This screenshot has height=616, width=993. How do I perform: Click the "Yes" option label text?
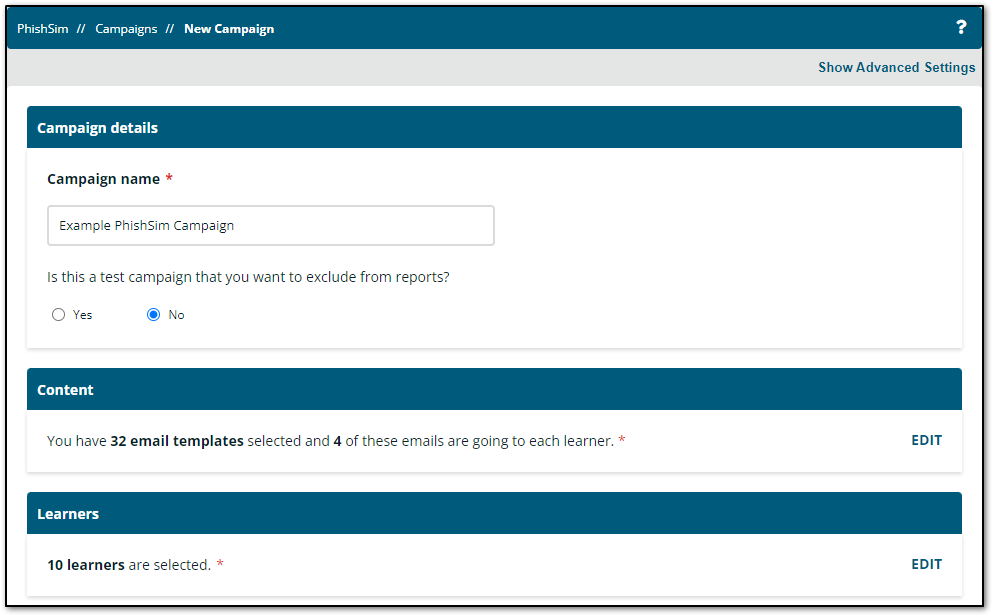click(x=82, y=315)
